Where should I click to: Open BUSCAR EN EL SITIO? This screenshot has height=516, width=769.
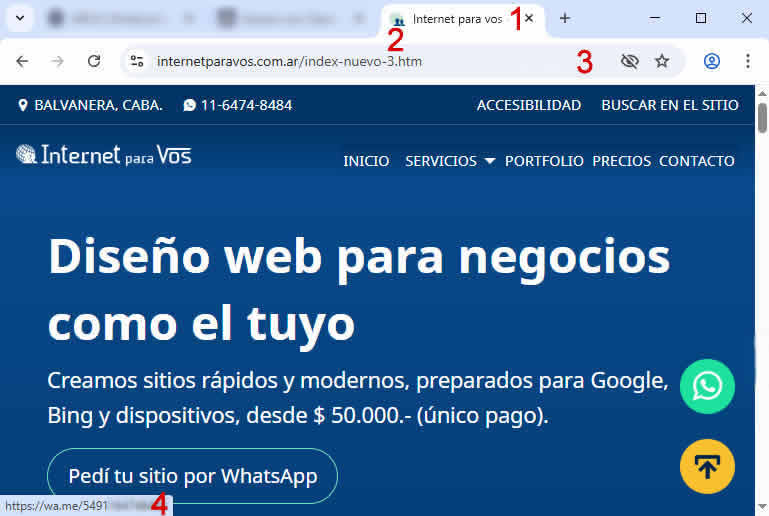[670, 105]
